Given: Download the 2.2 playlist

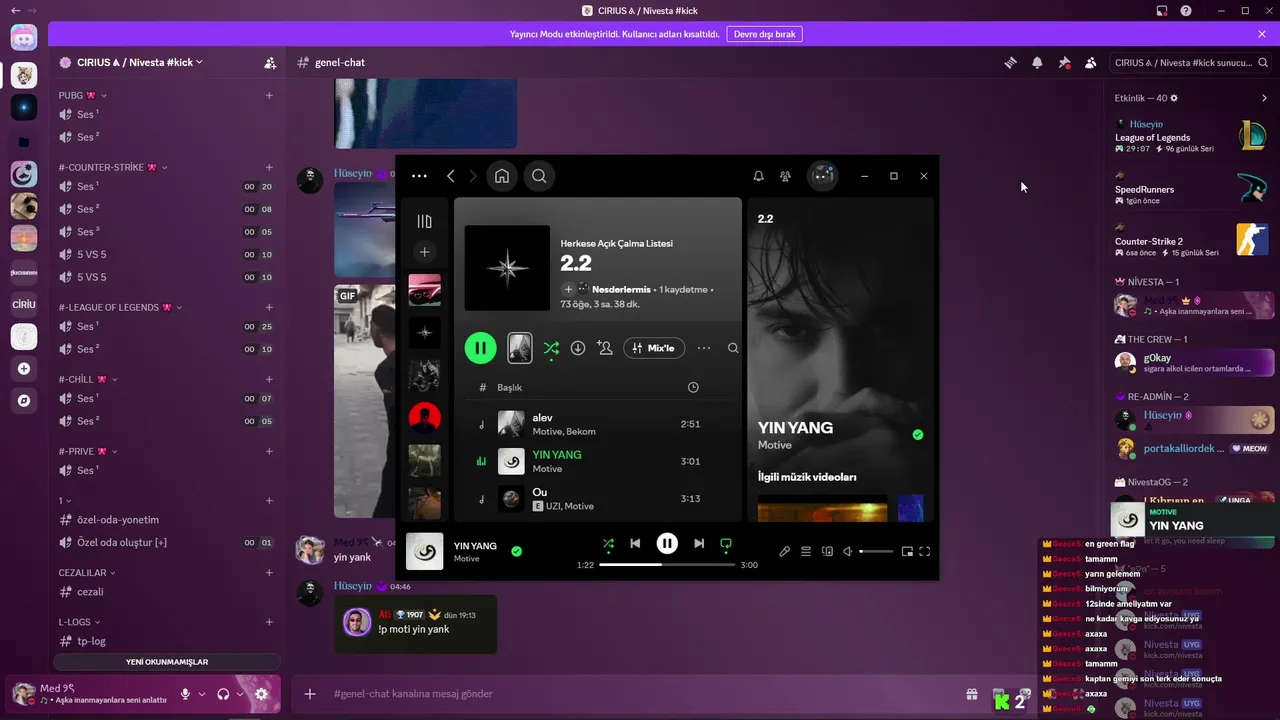Looking at the screenshot, I should pyautogui.click(x=578, y=348).
